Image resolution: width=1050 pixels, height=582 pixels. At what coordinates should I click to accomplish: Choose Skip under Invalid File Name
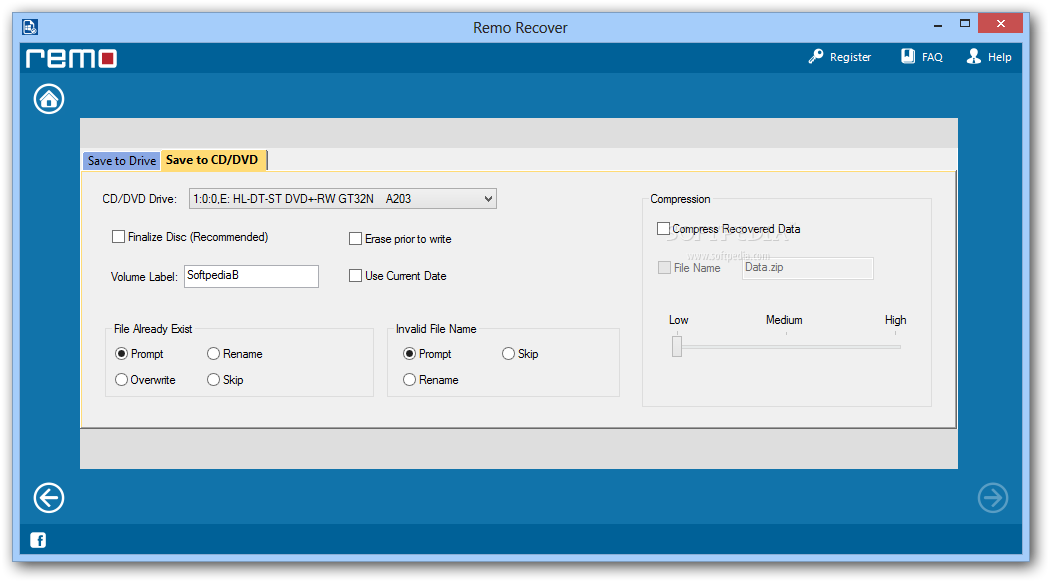tap(508, 354)
